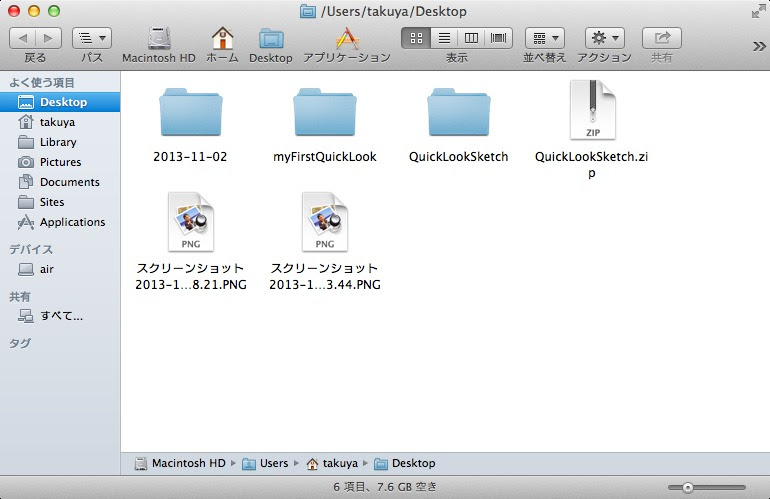Go back with the left arrow button

coord(23,38)
